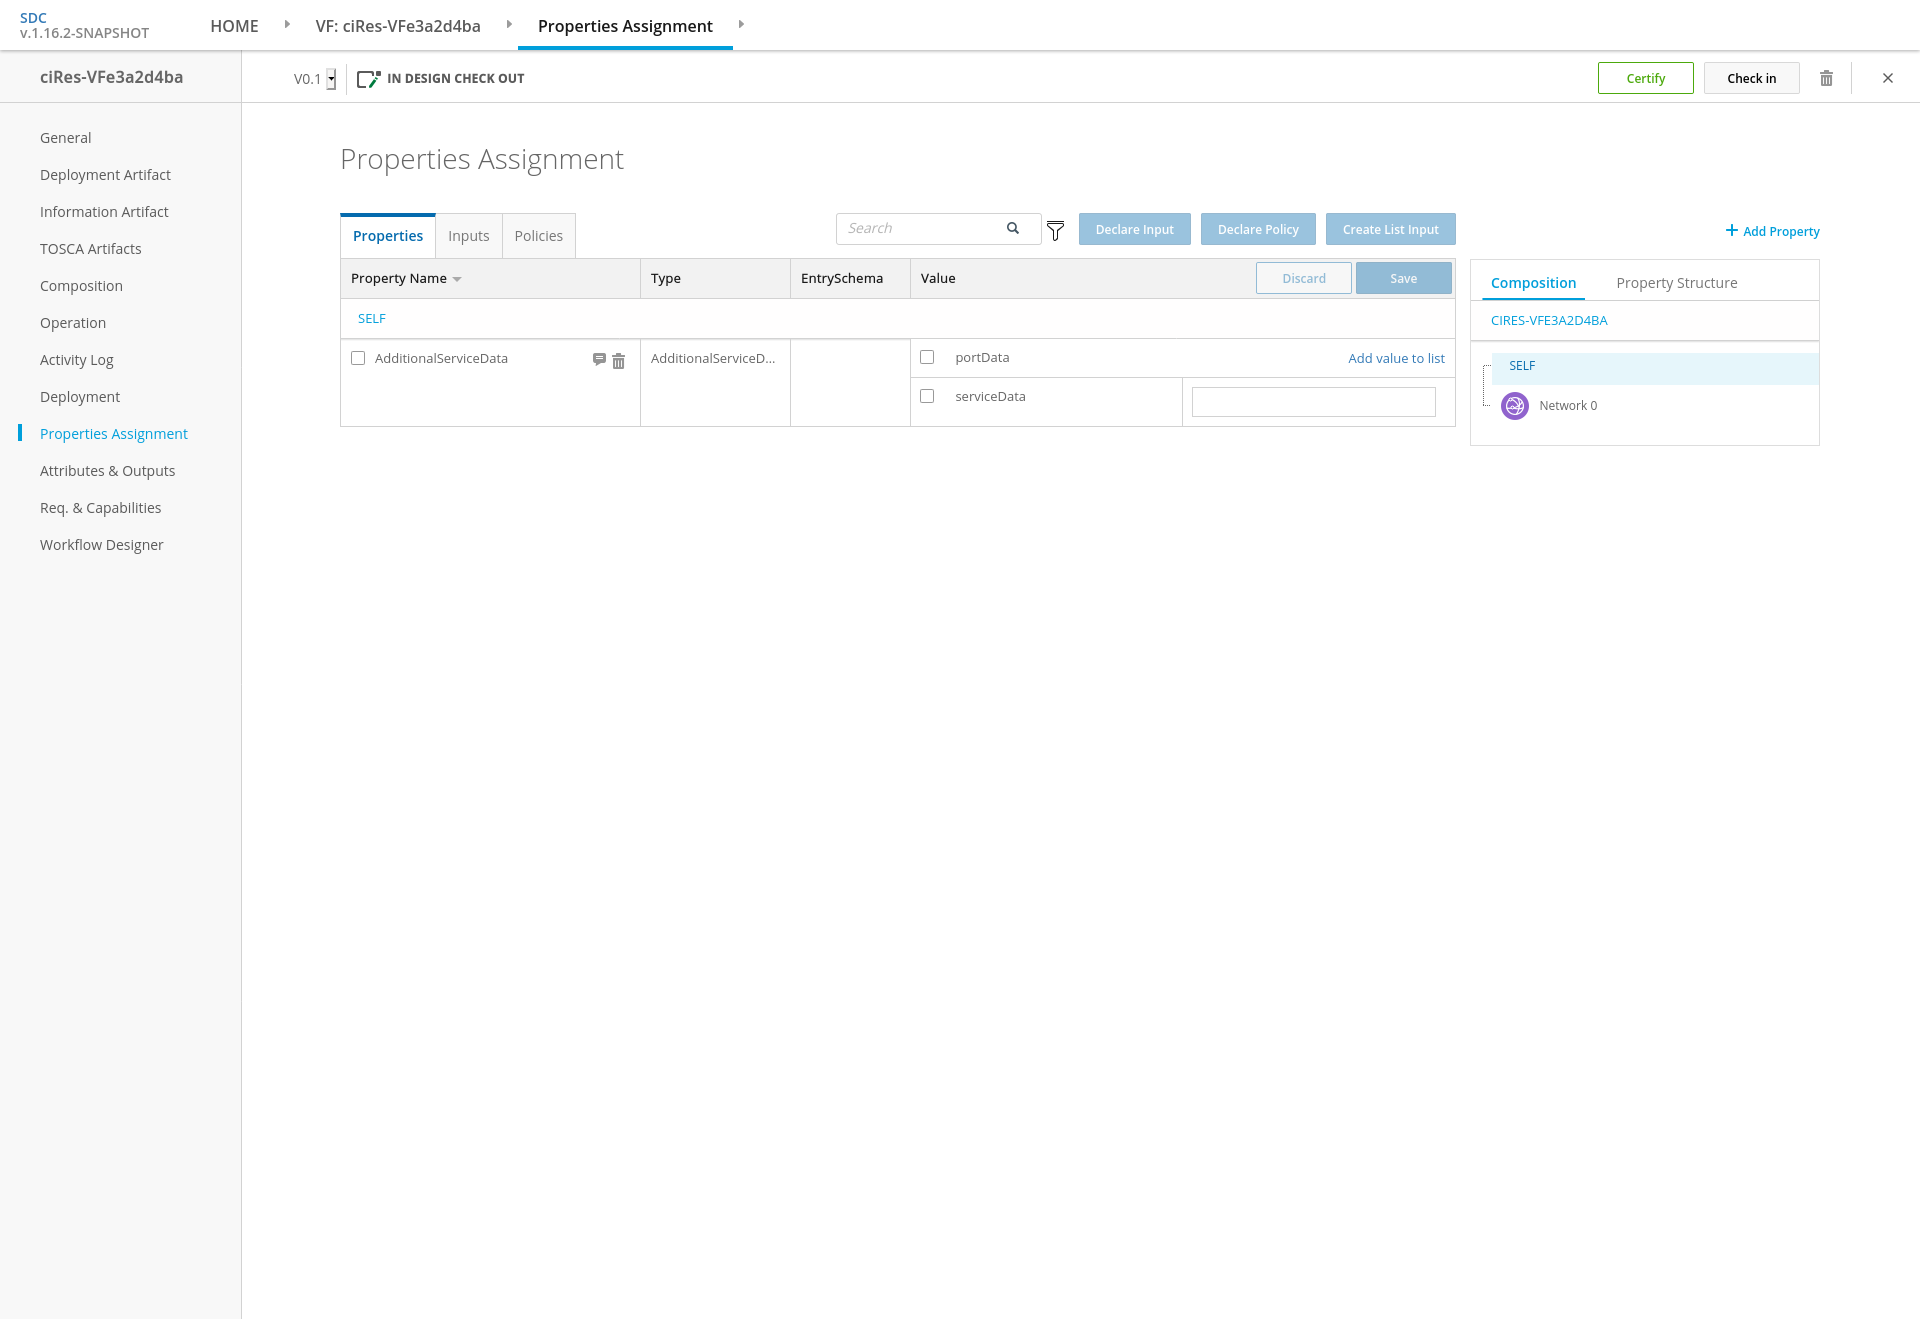Viewport: 1920px width, 1319px height.
Task: Sort by Property Name column arrow
Action: (x=457, y=279)
